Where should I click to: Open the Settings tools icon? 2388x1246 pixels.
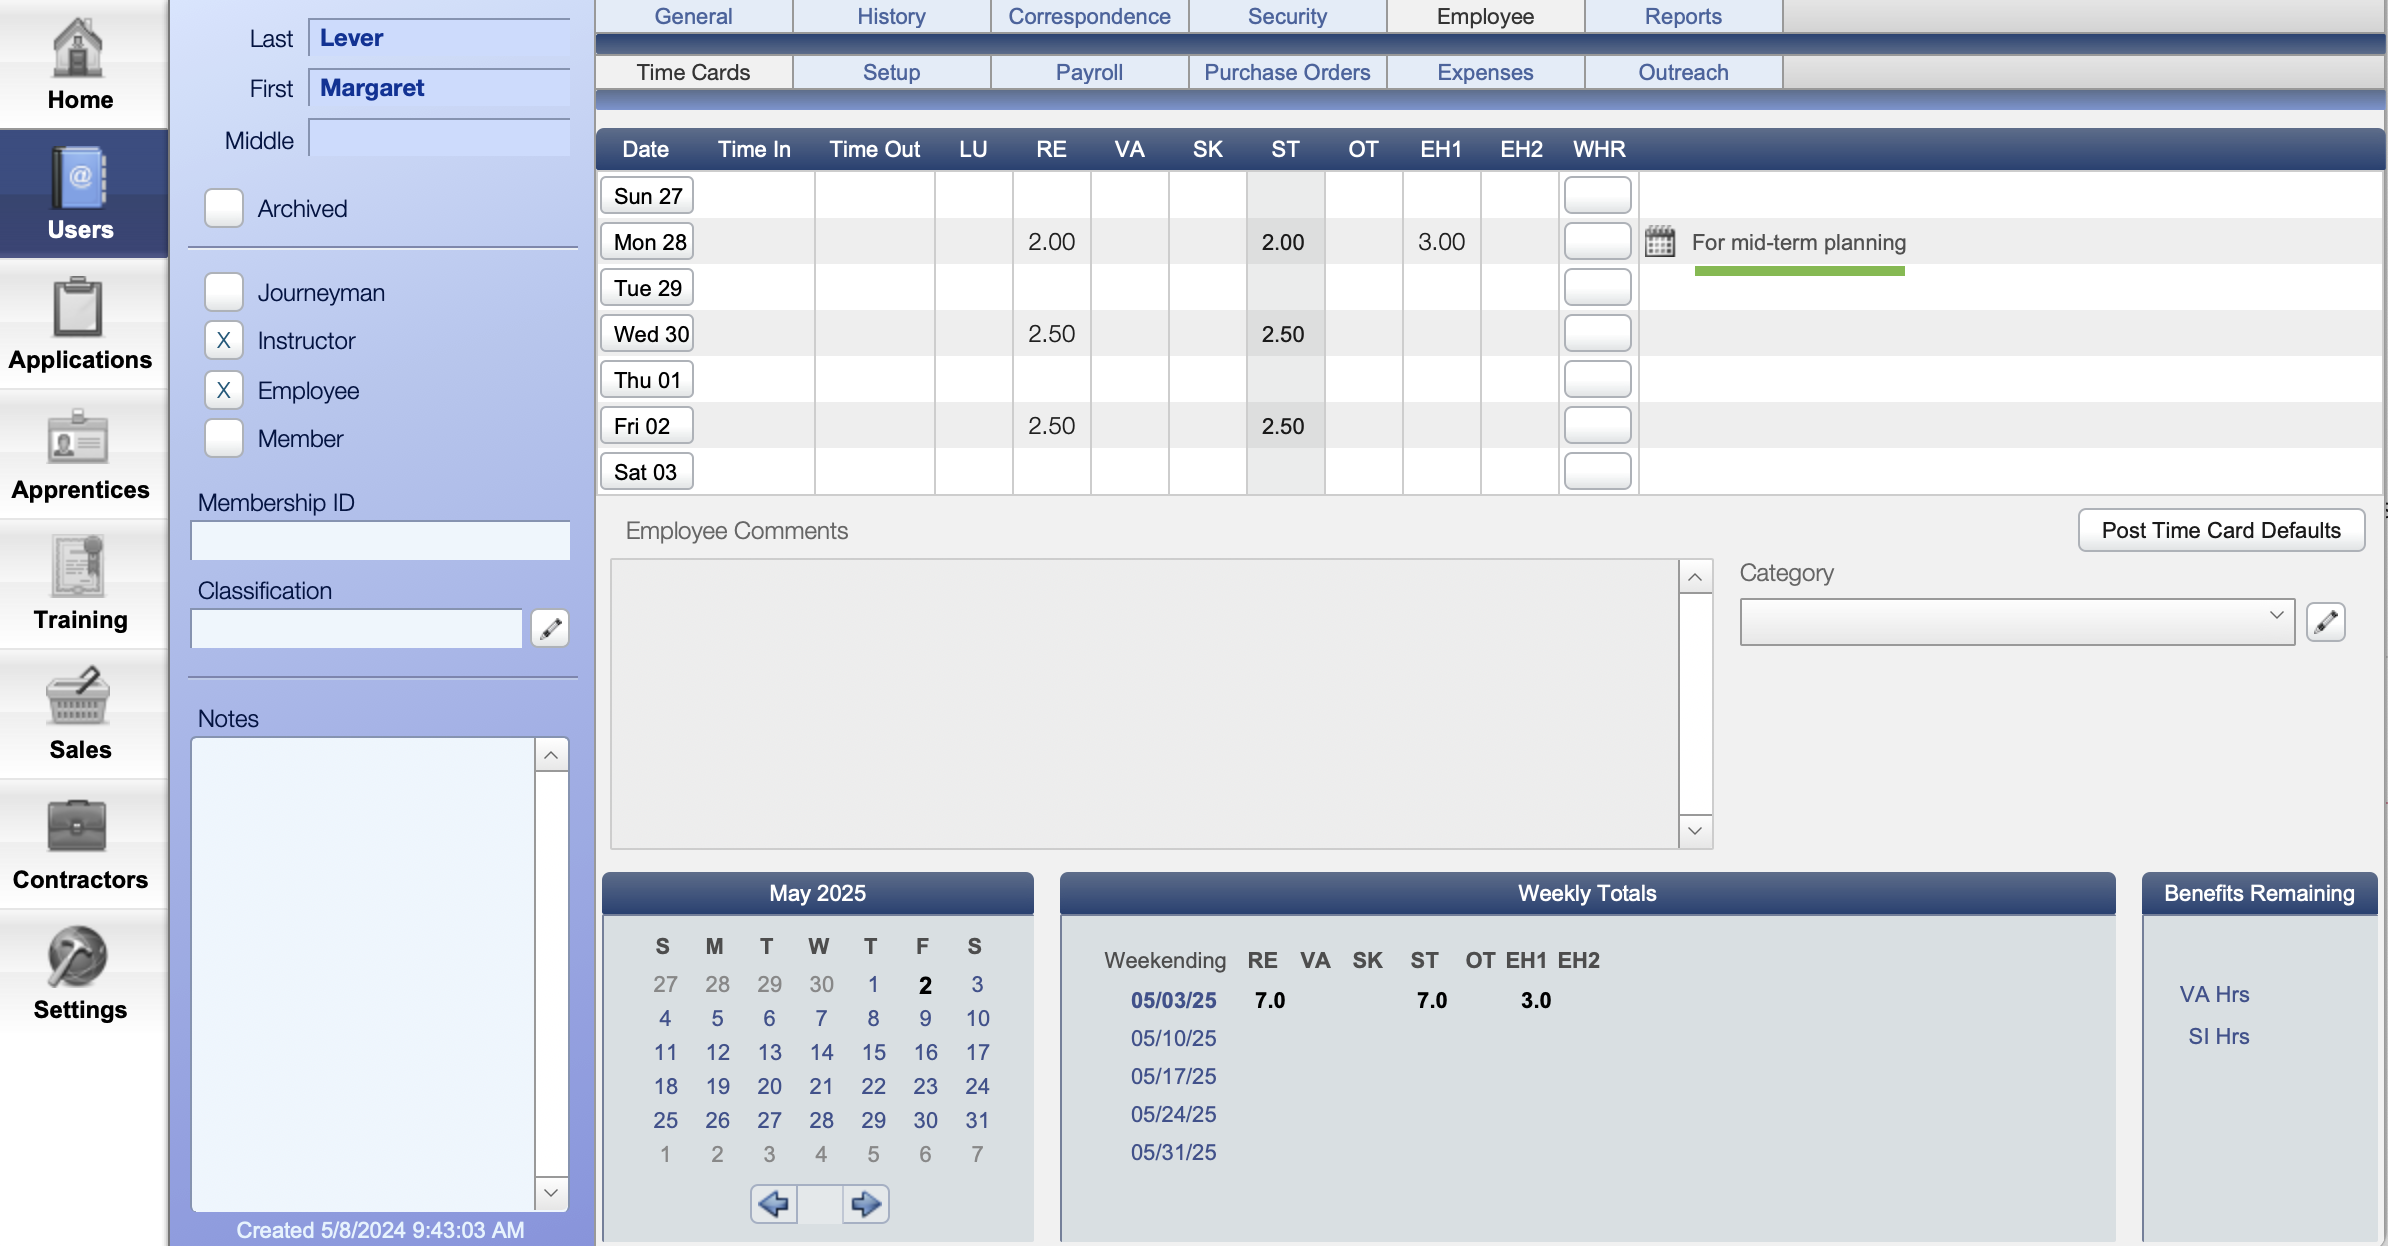pos(78,956)
